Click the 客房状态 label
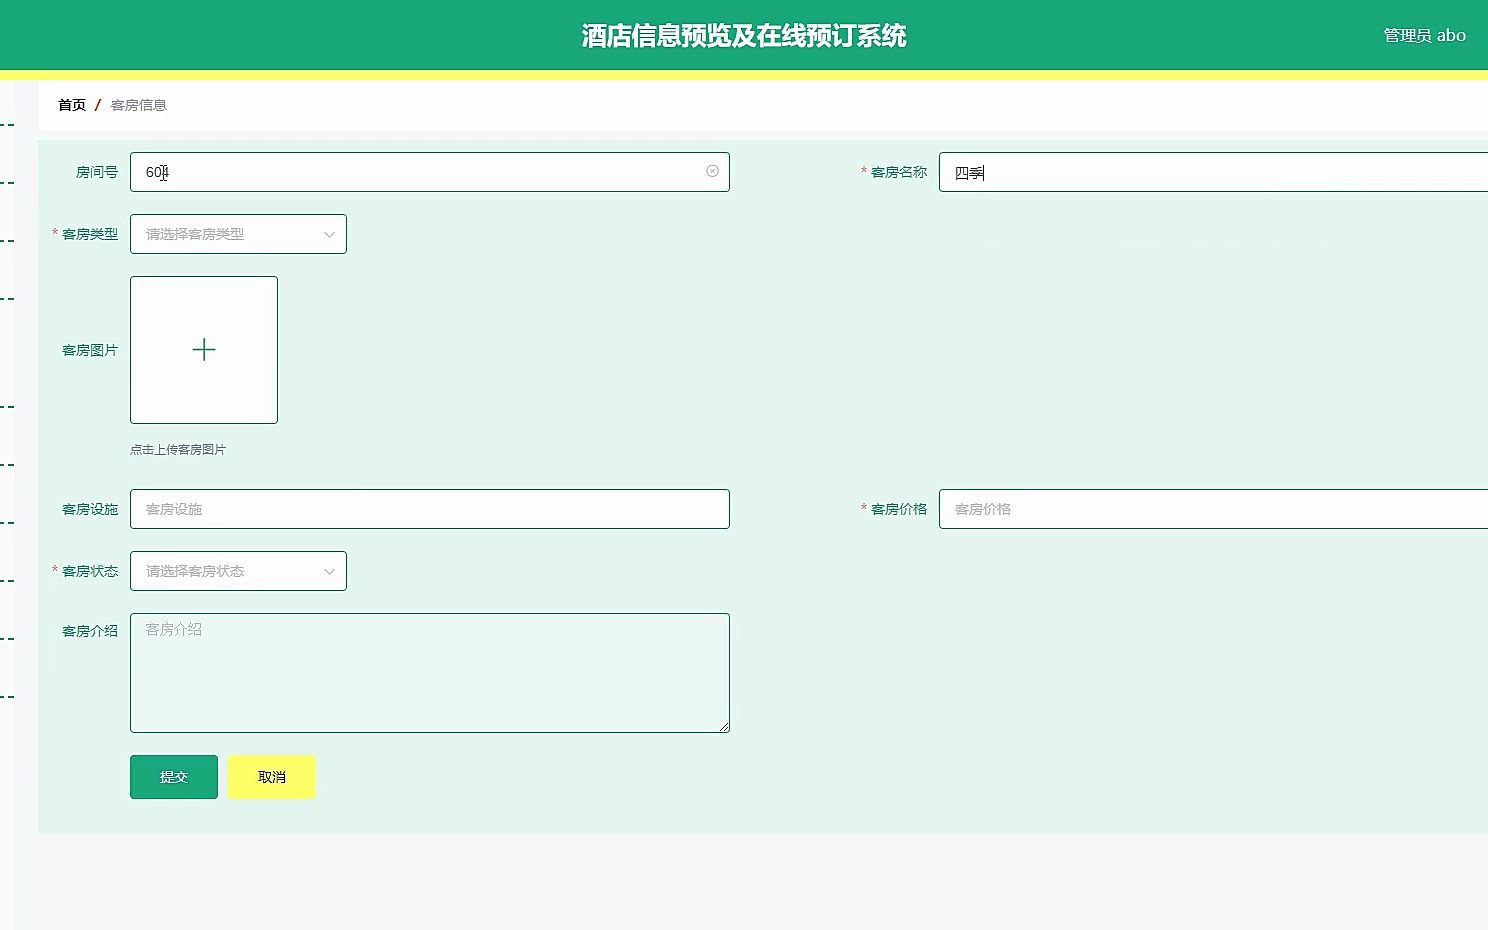Image resolution: width=1488 pixels, height=930 pixels. pyautogui.click(x=90, y=571)
